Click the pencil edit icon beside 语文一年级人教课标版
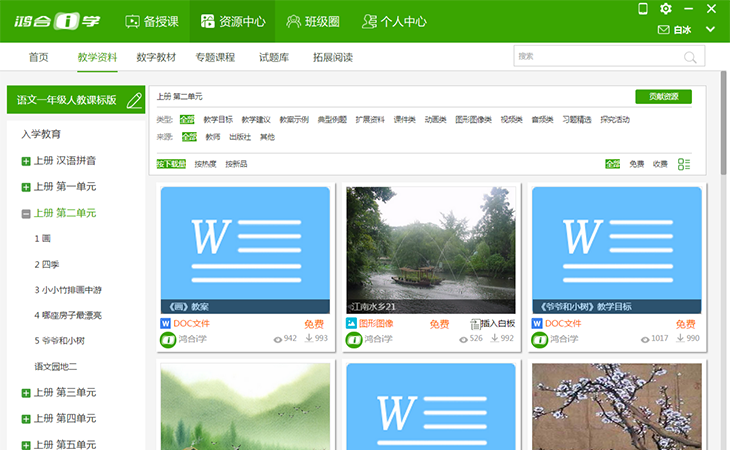Screen dimensions: 730x450 pyautogui.click(x=134, y=100)
